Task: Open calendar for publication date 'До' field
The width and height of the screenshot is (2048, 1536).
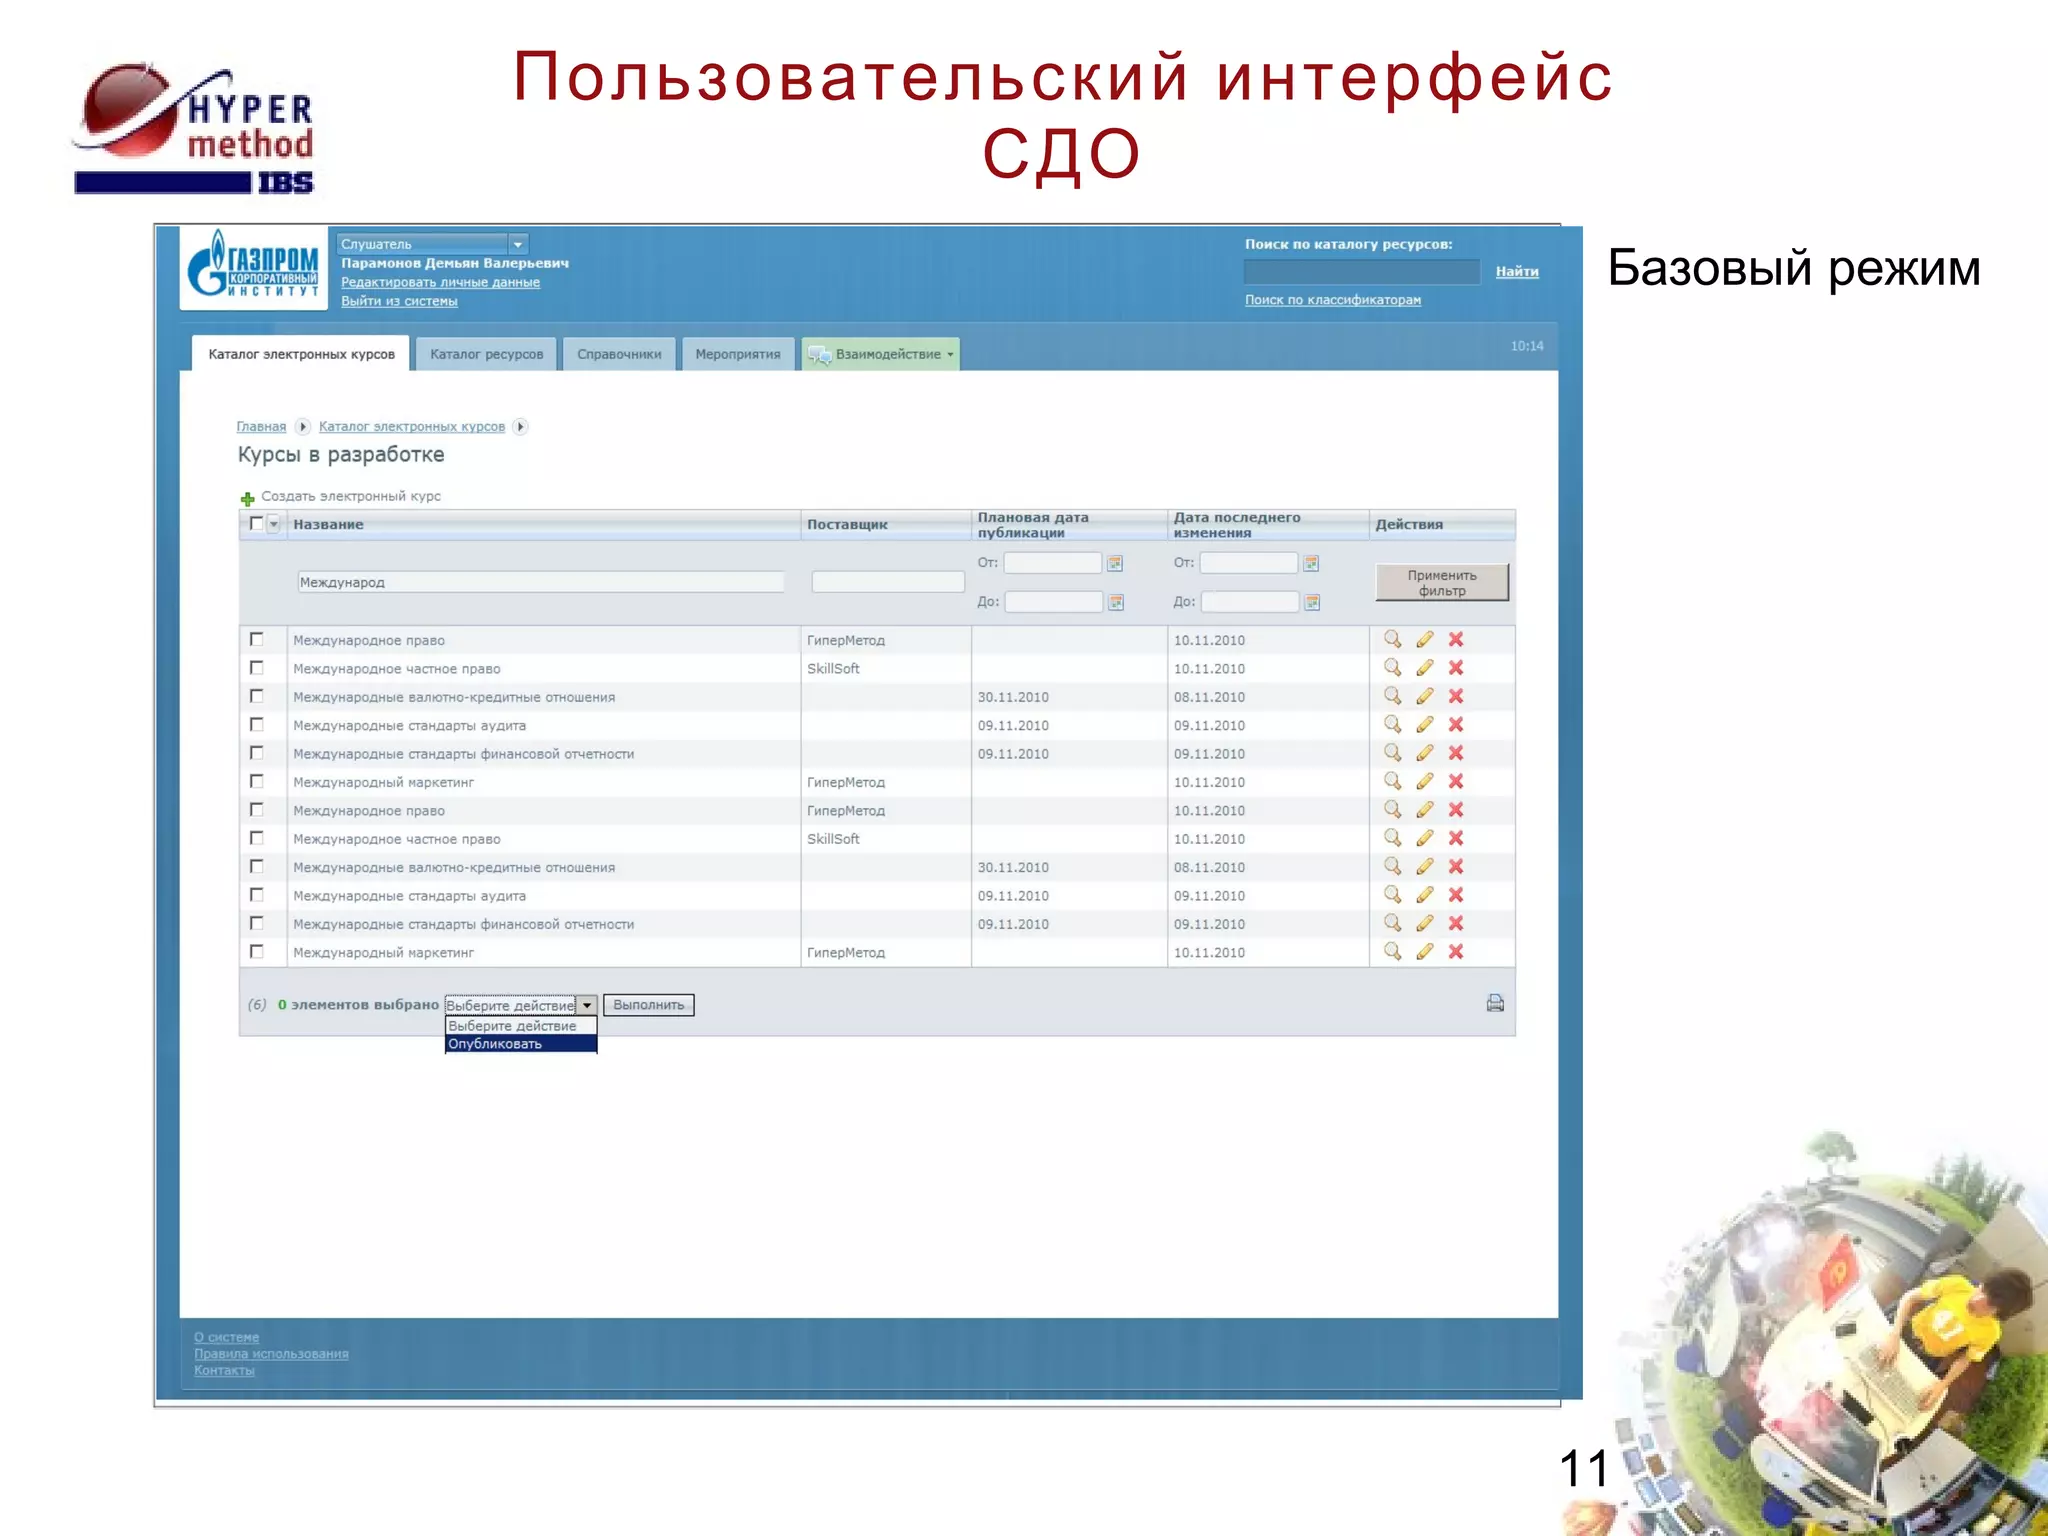Action: (x=1116, y=602)
